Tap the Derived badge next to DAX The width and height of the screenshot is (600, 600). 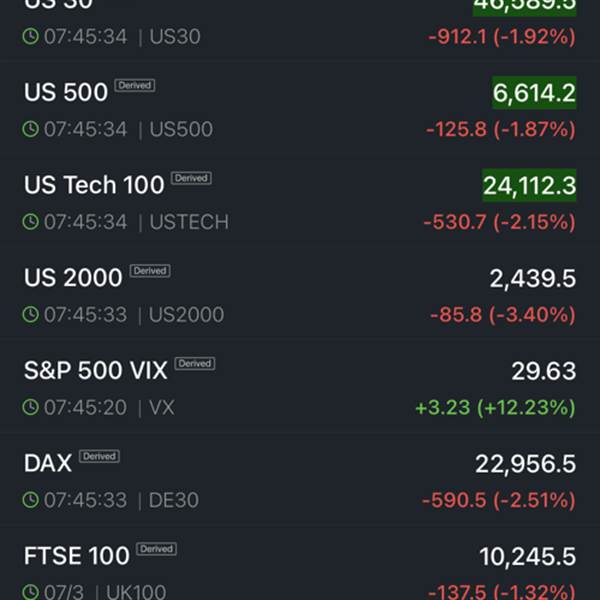99,456
